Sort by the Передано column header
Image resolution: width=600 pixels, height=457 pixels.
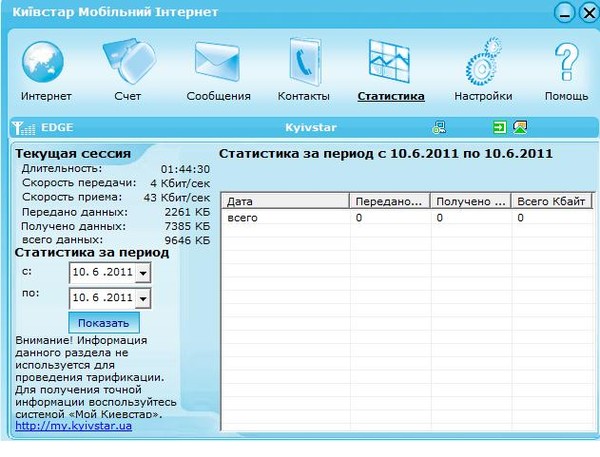[x=390, y=201]
